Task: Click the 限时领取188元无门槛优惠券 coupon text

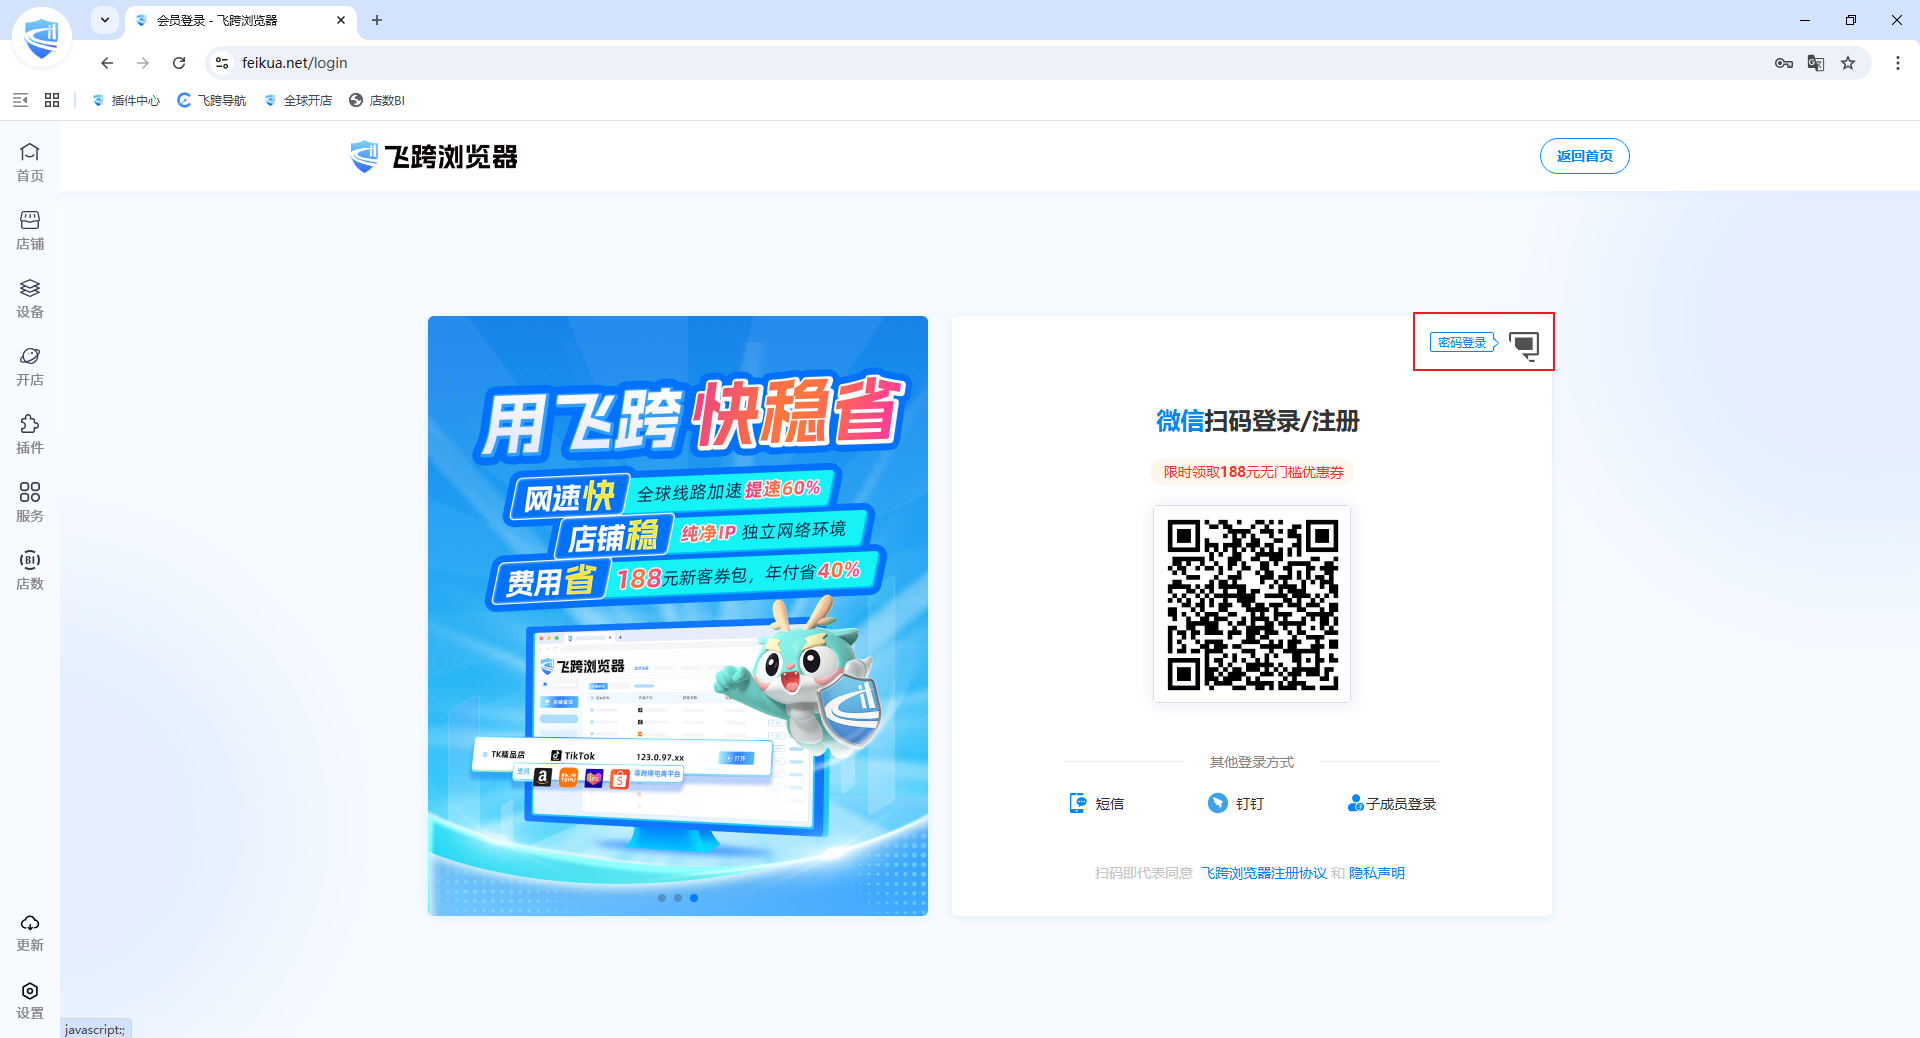Action: pos(1253,472)
